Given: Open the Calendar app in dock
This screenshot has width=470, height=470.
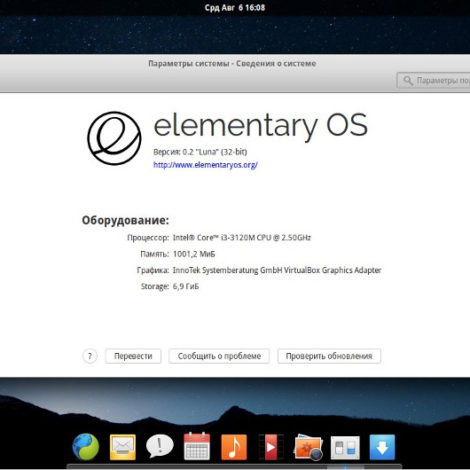Looking at the screenshot, I should pos(197,446).
